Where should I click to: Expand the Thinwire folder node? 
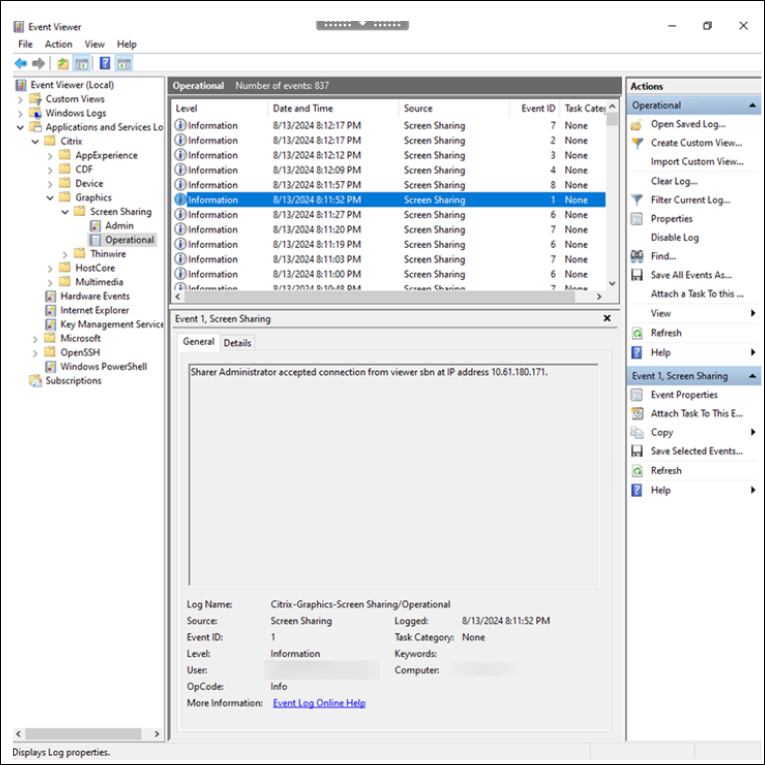click(66, 254)
